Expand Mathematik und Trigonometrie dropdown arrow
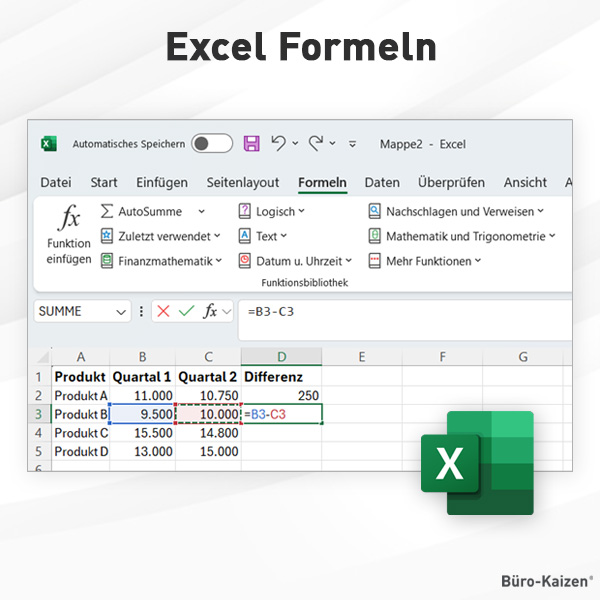 [x=552, y=236]
